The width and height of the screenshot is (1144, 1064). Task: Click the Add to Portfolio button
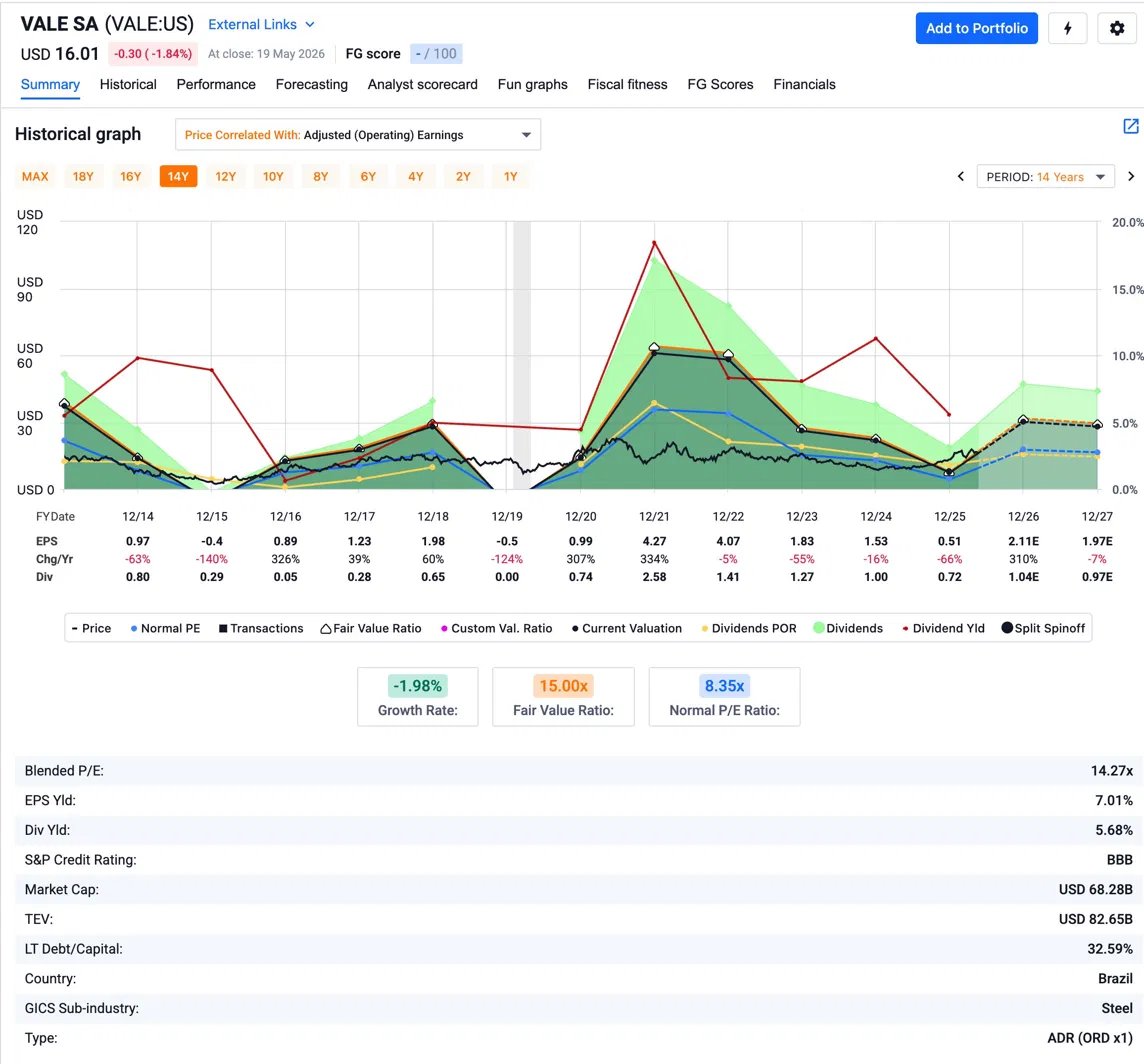pos(976,28)
